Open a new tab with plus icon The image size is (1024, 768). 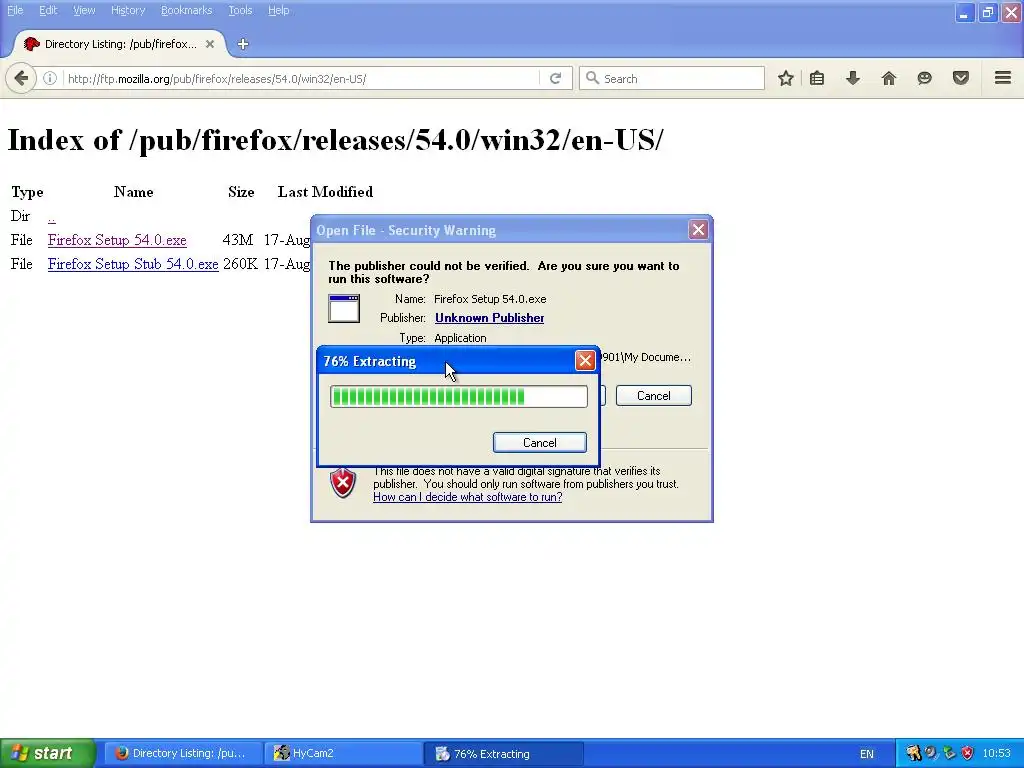243,44
